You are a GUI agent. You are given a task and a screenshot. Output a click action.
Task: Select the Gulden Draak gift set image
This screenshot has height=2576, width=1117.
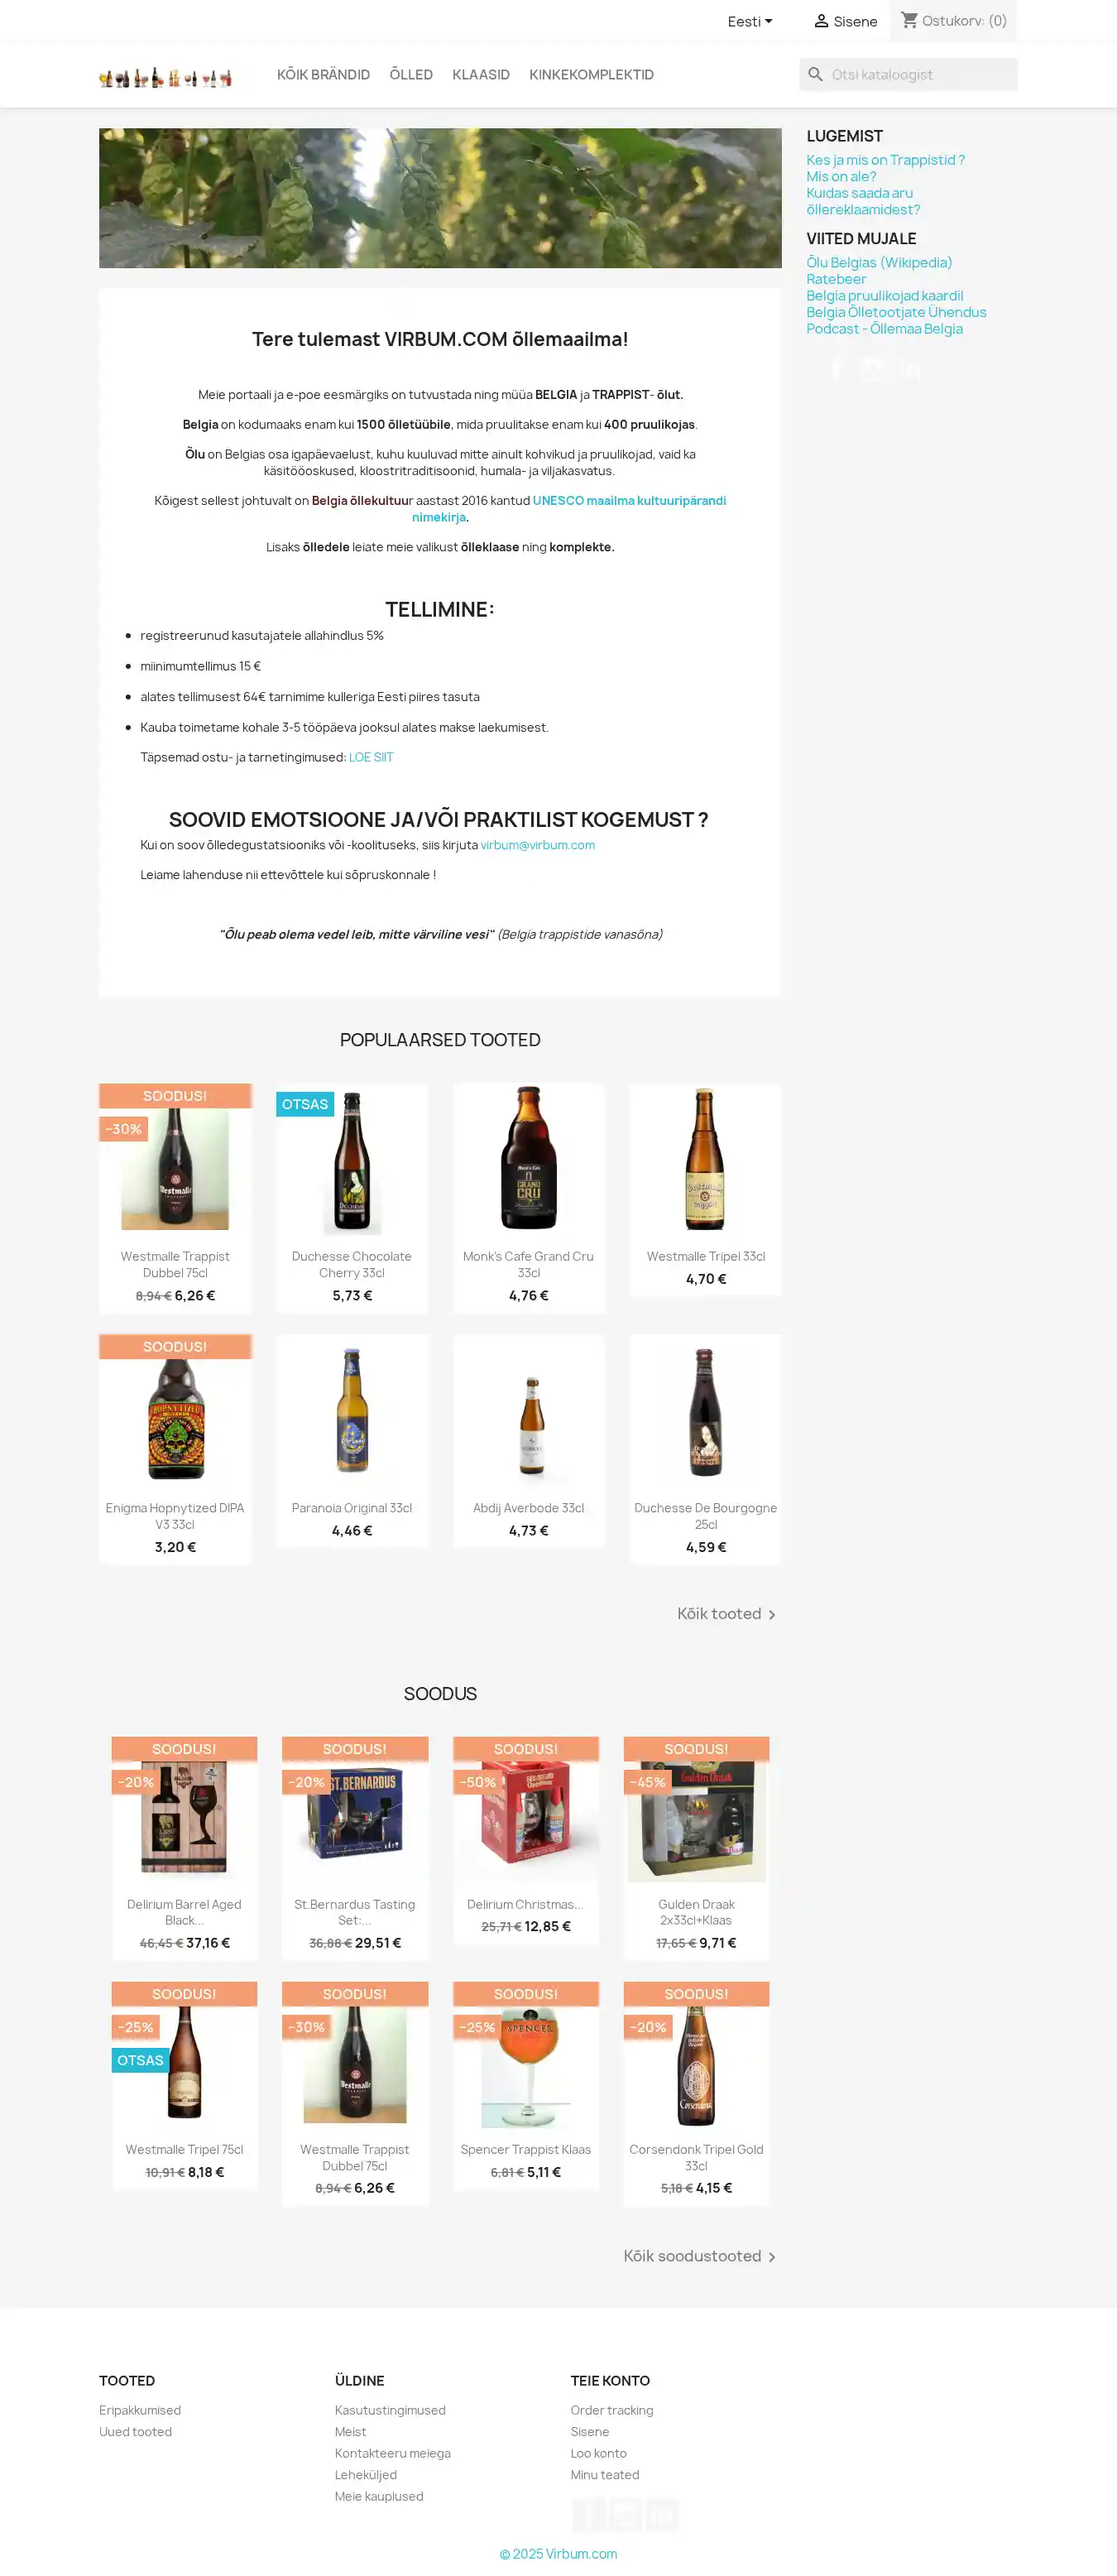click(697, 1815)
